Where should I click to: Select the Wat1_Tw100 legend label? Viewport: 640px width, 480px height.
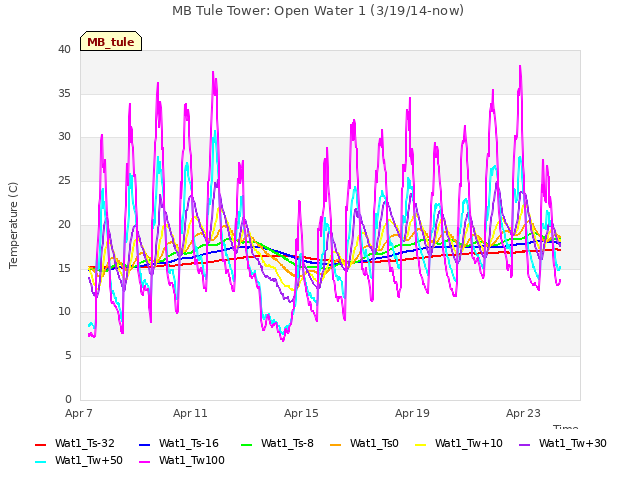click(192, 461)
